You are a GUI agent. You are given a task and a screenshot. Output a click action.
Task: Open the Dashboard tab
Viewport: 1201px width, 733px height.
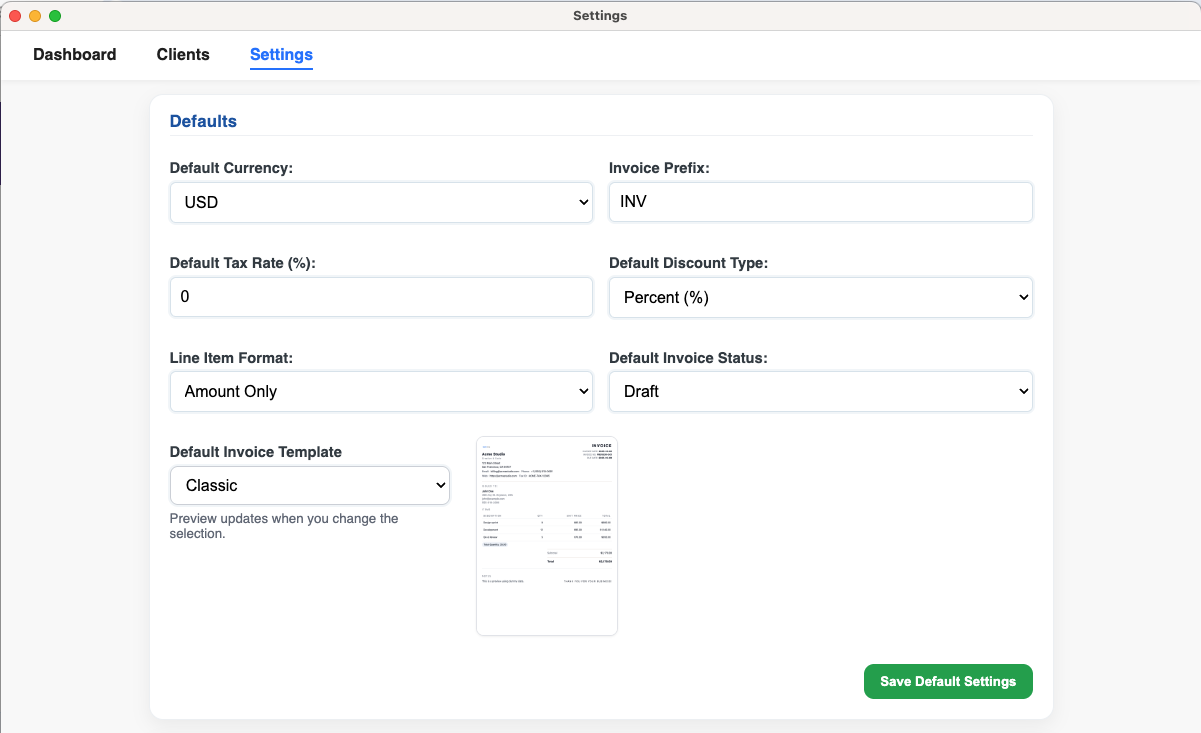(x=74, y=55)
